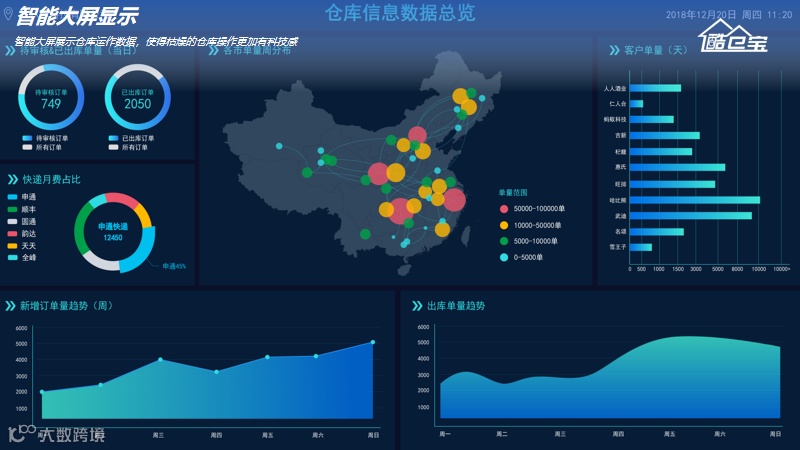The width and height of the screenshot is (800, 450).
Task: Select the 待审核订单 749 ring chart
Action: (51, 97)
